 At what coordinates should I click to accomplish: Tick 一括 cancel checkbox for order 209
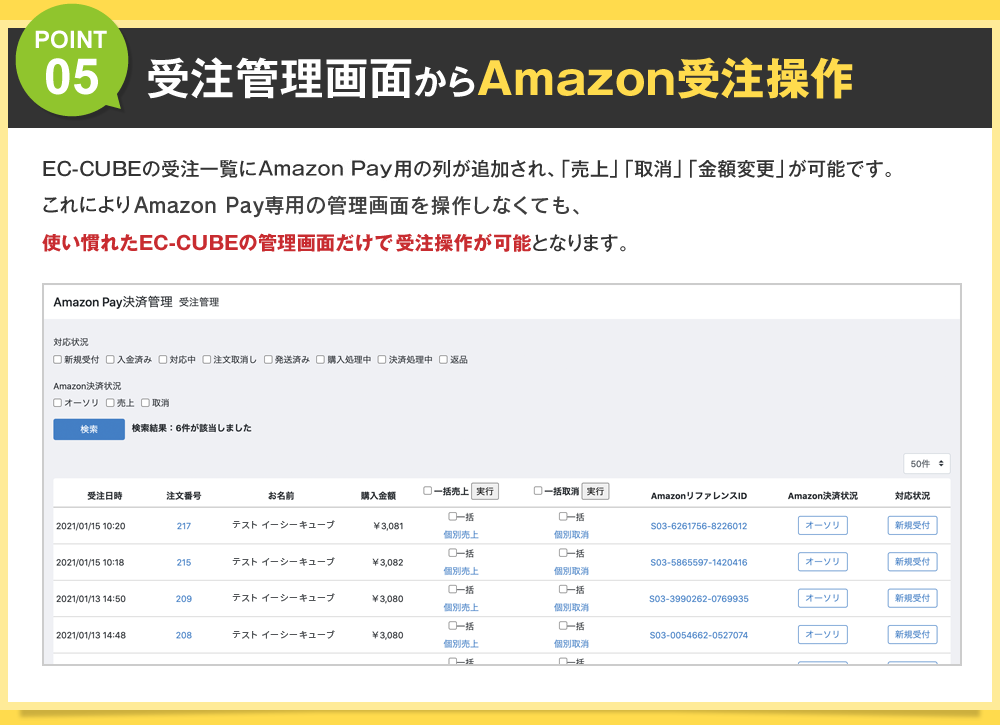pos(563,589)
